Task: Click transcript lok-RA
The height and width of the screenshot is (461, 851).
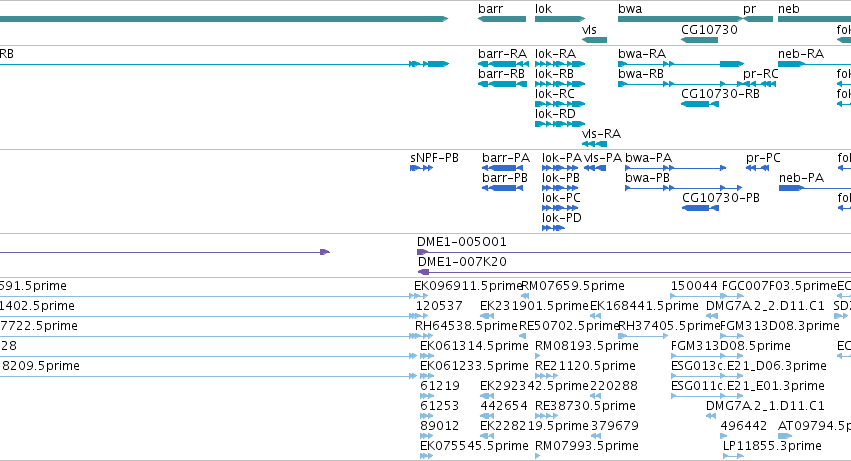Action: (x=560, y=64)
